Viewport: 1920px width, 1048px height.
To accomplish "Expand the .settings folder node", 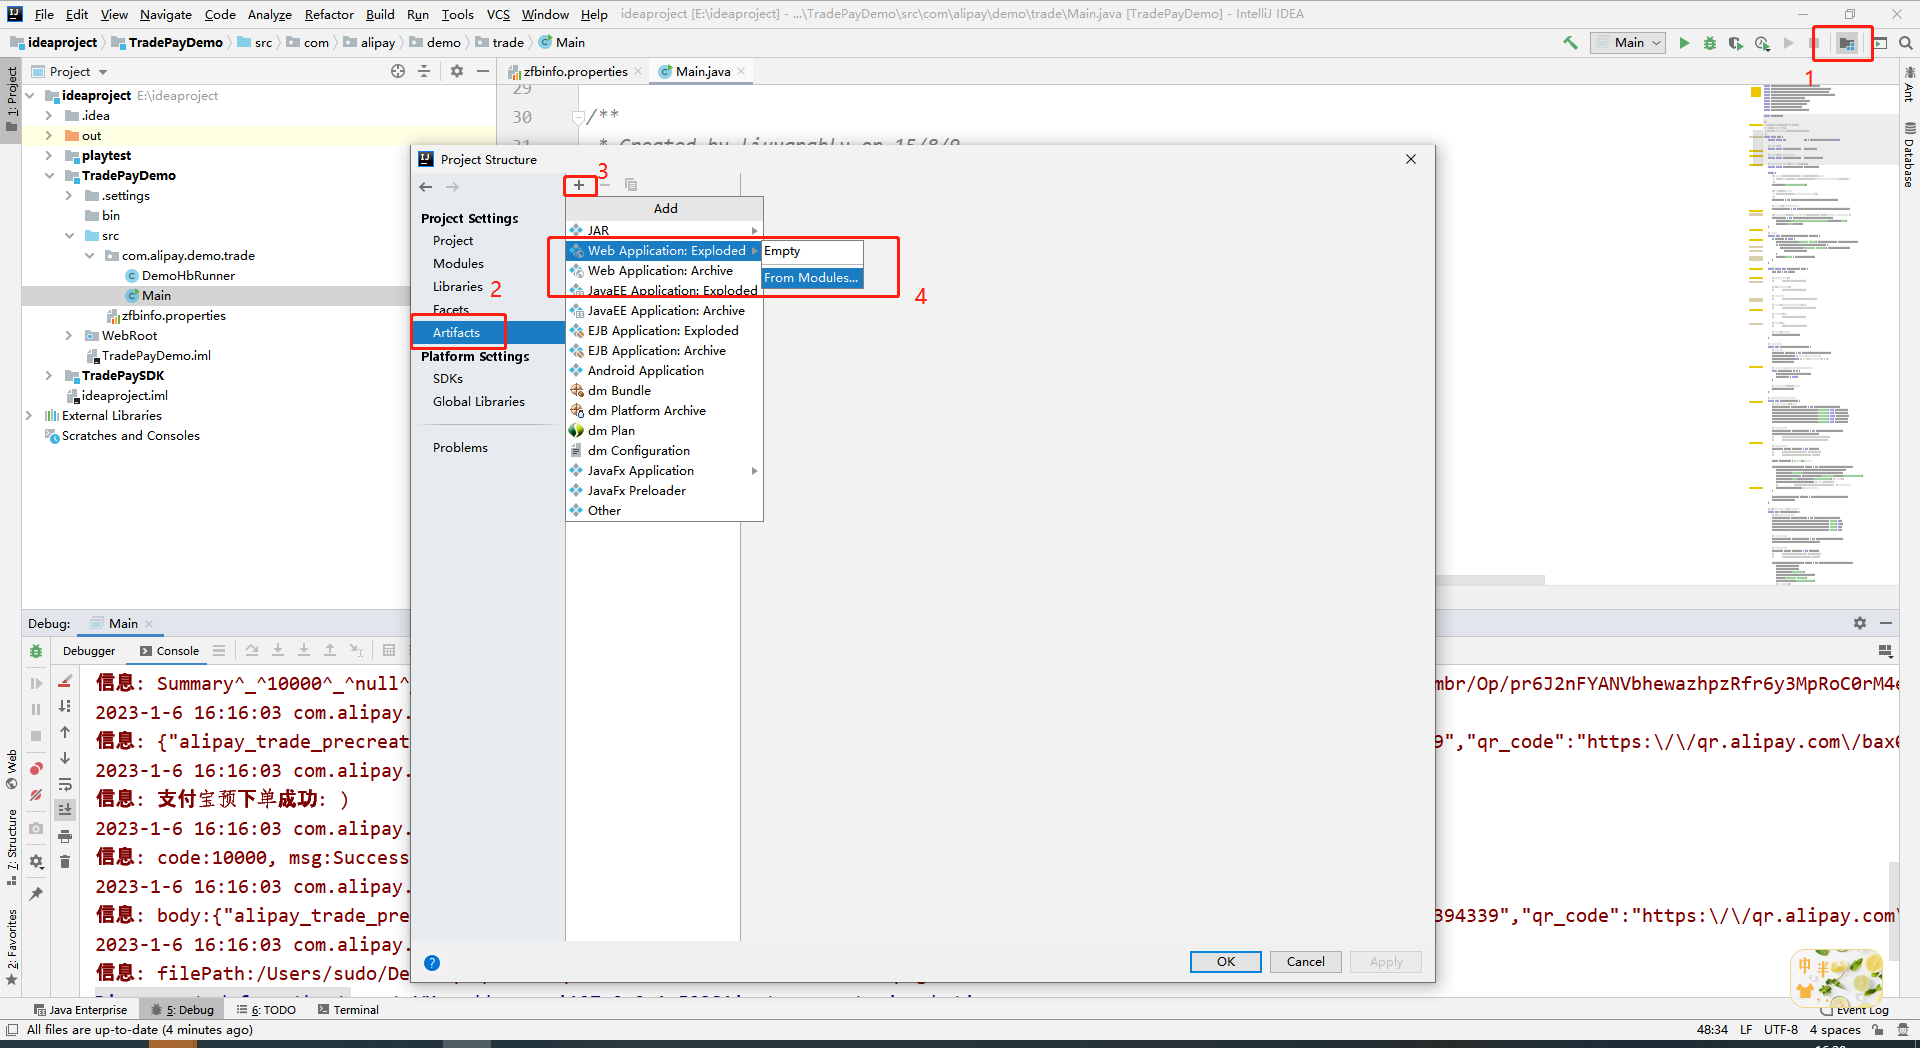I will pyautogui.click(x=69, y=196).
